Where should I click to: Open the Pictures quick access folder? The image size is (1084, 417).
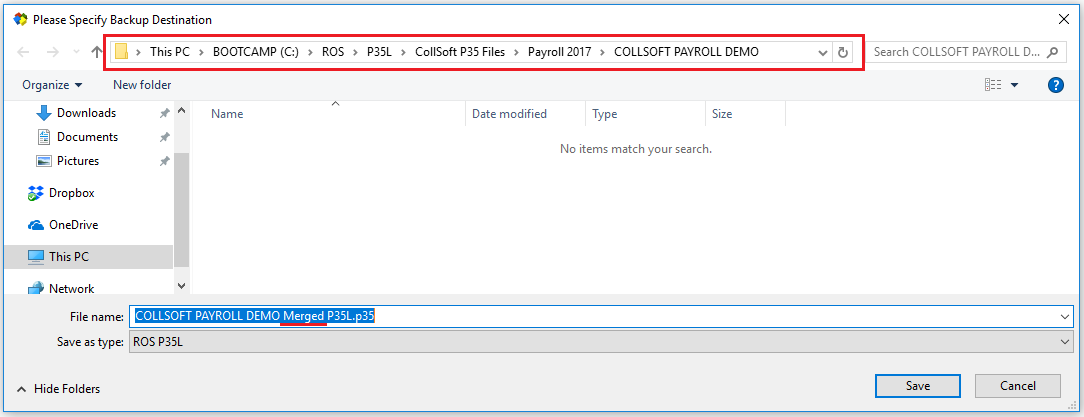tap(78, 161)
